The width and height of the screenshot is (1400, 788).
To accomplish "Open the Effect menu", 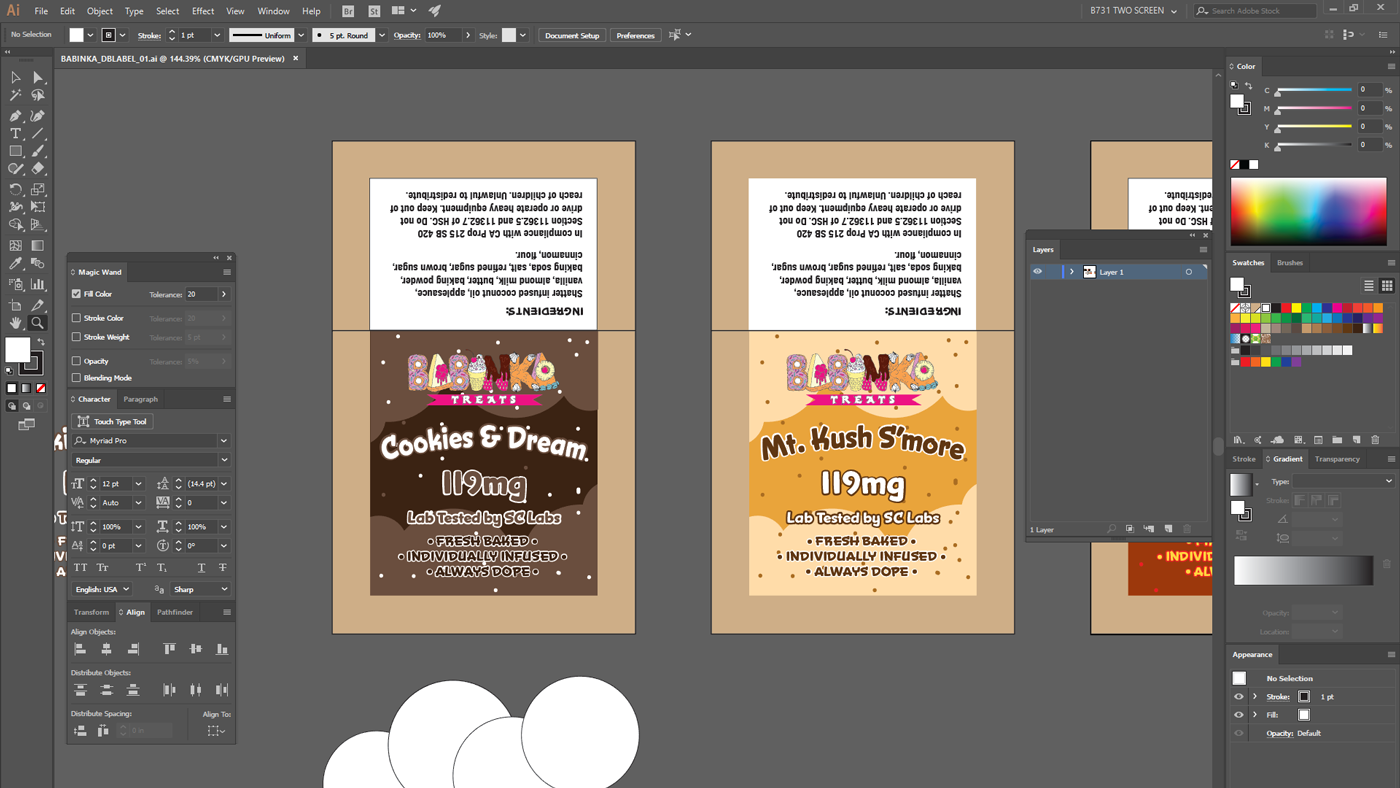I will (203, 11).
